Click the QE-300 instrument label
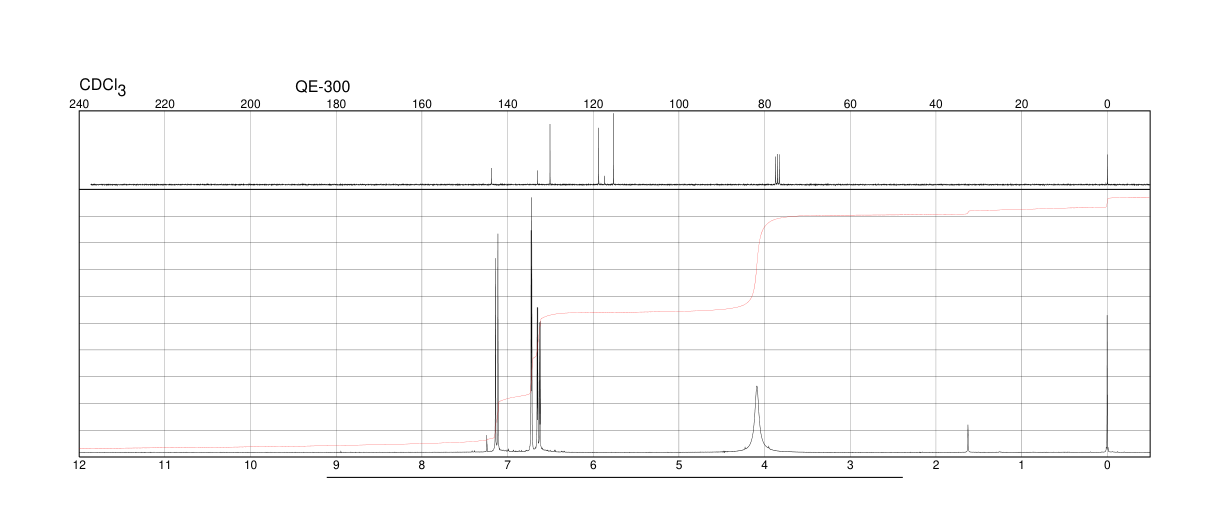 [322, 87]
